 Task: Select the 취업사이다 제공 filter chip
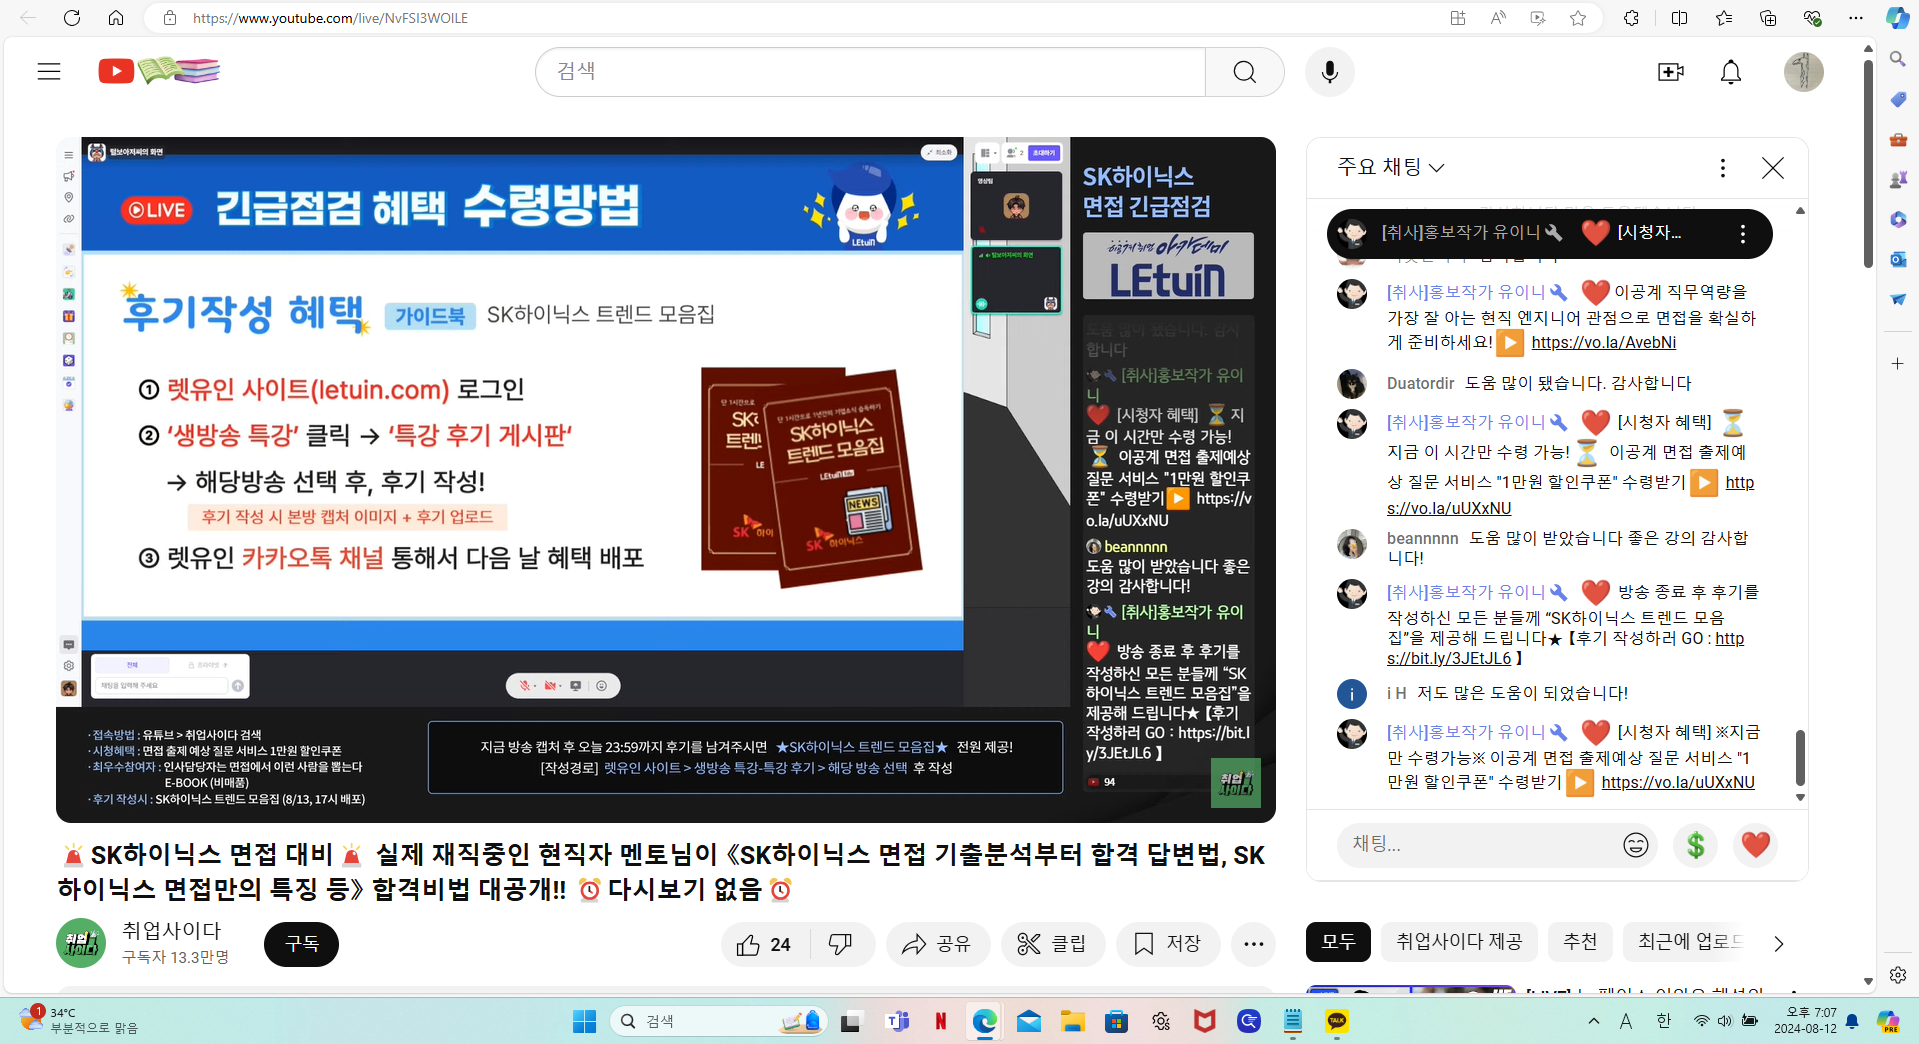click(x=1458, y=942)
